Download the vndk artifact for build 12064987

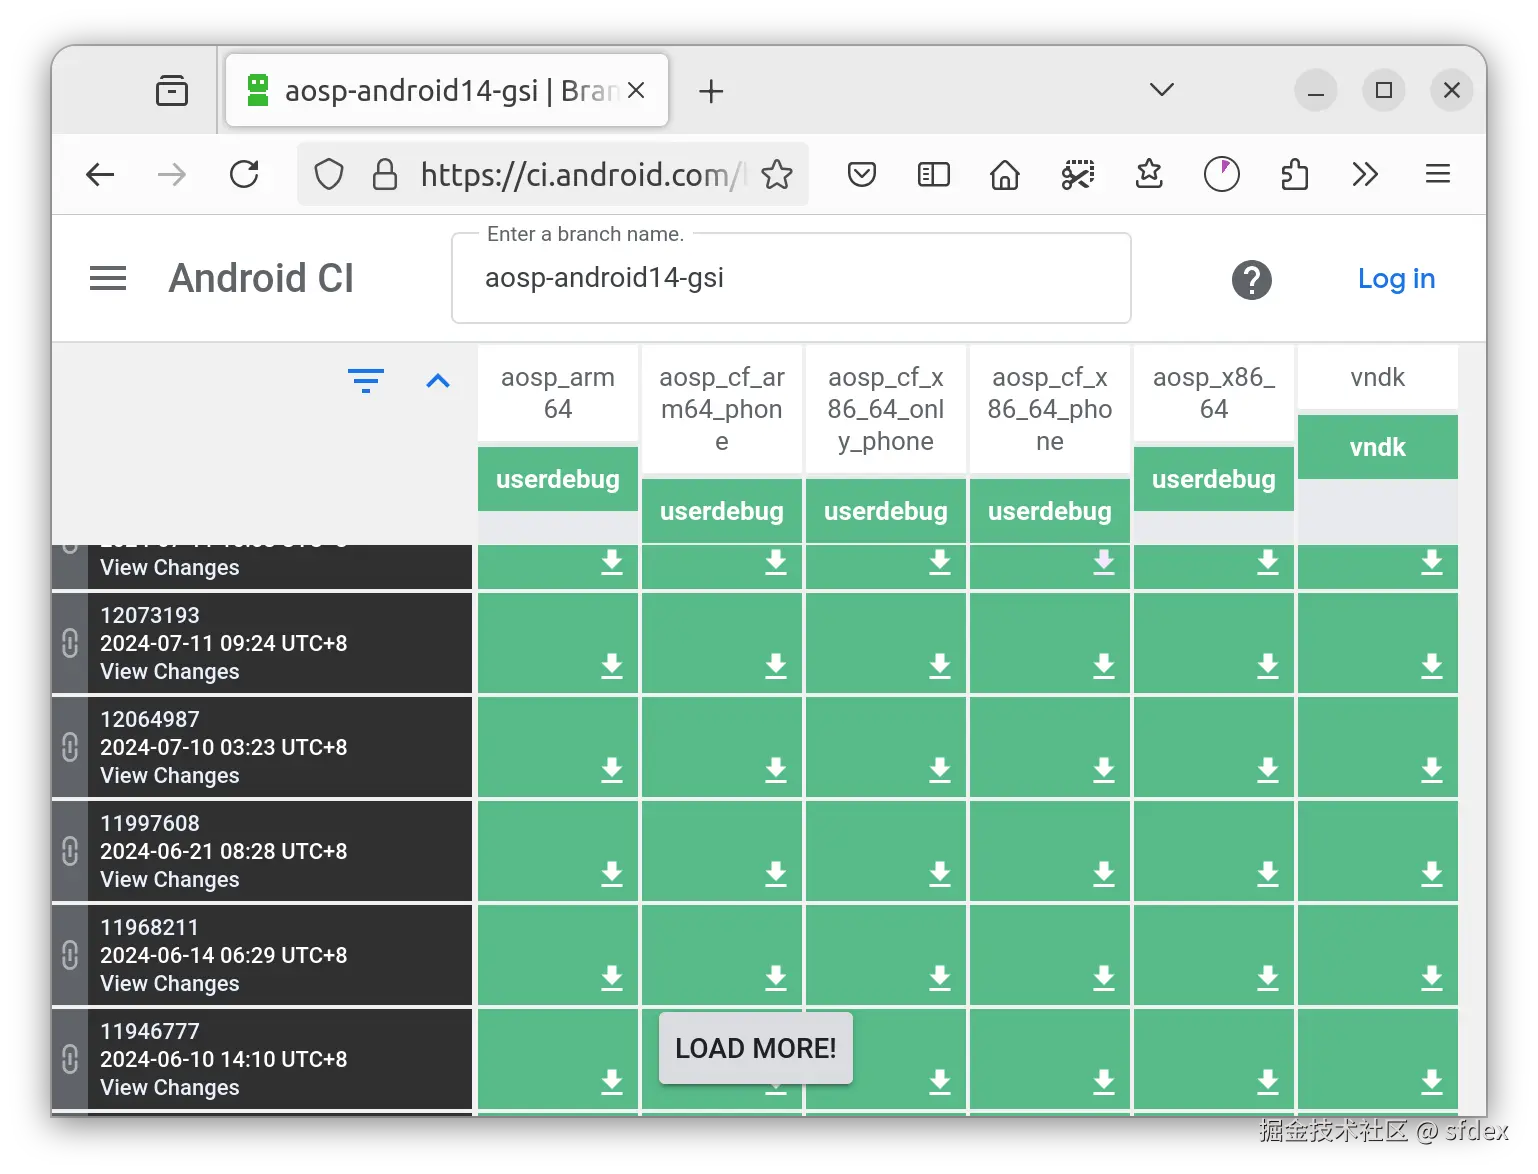click(1432, 770)
